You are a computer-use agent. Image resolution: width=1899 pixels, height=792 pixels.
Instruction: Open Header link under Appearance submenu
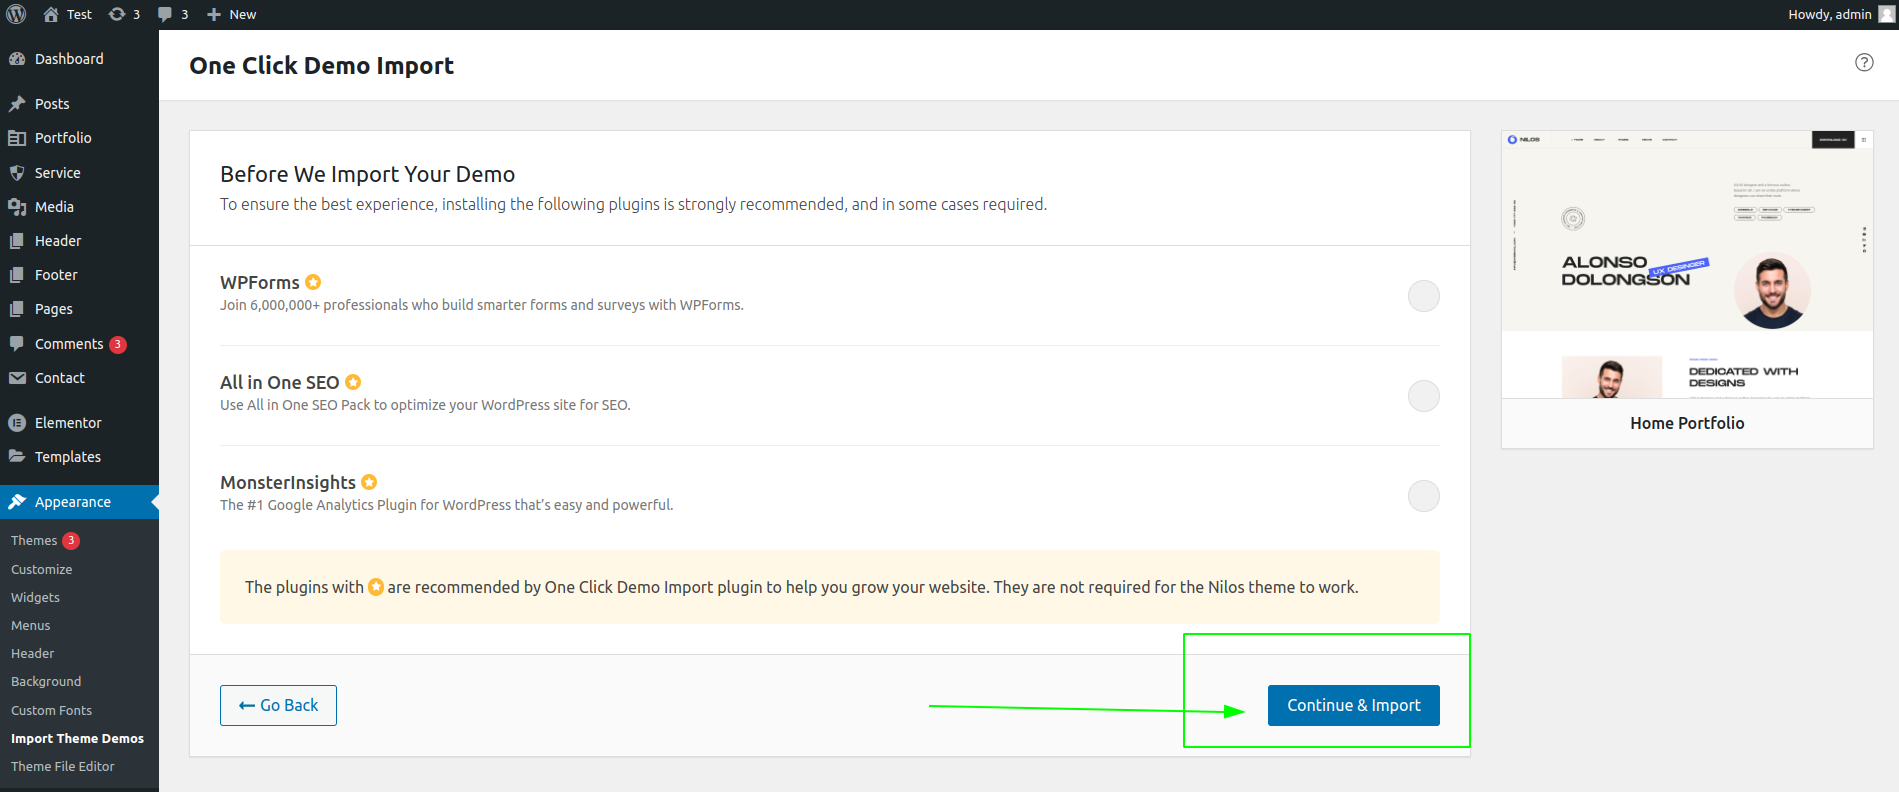pyautogui.click(x=33, y=653)
